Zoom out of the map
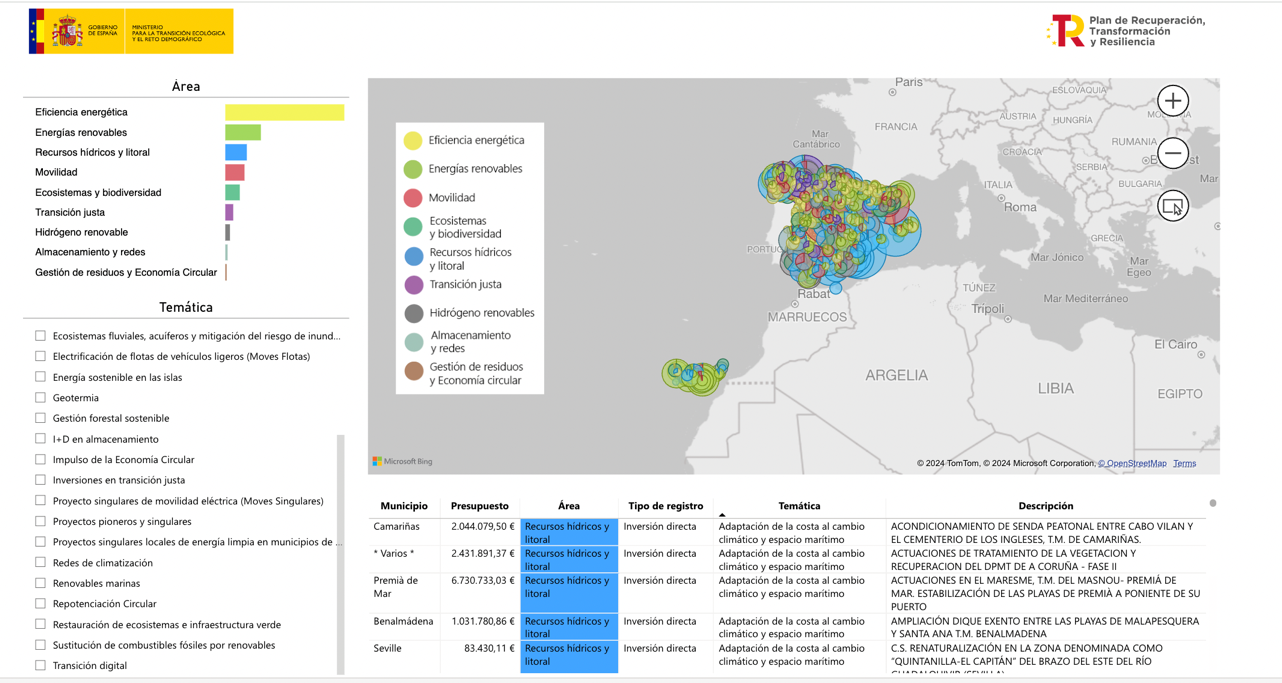 [x=1172, y=153]
